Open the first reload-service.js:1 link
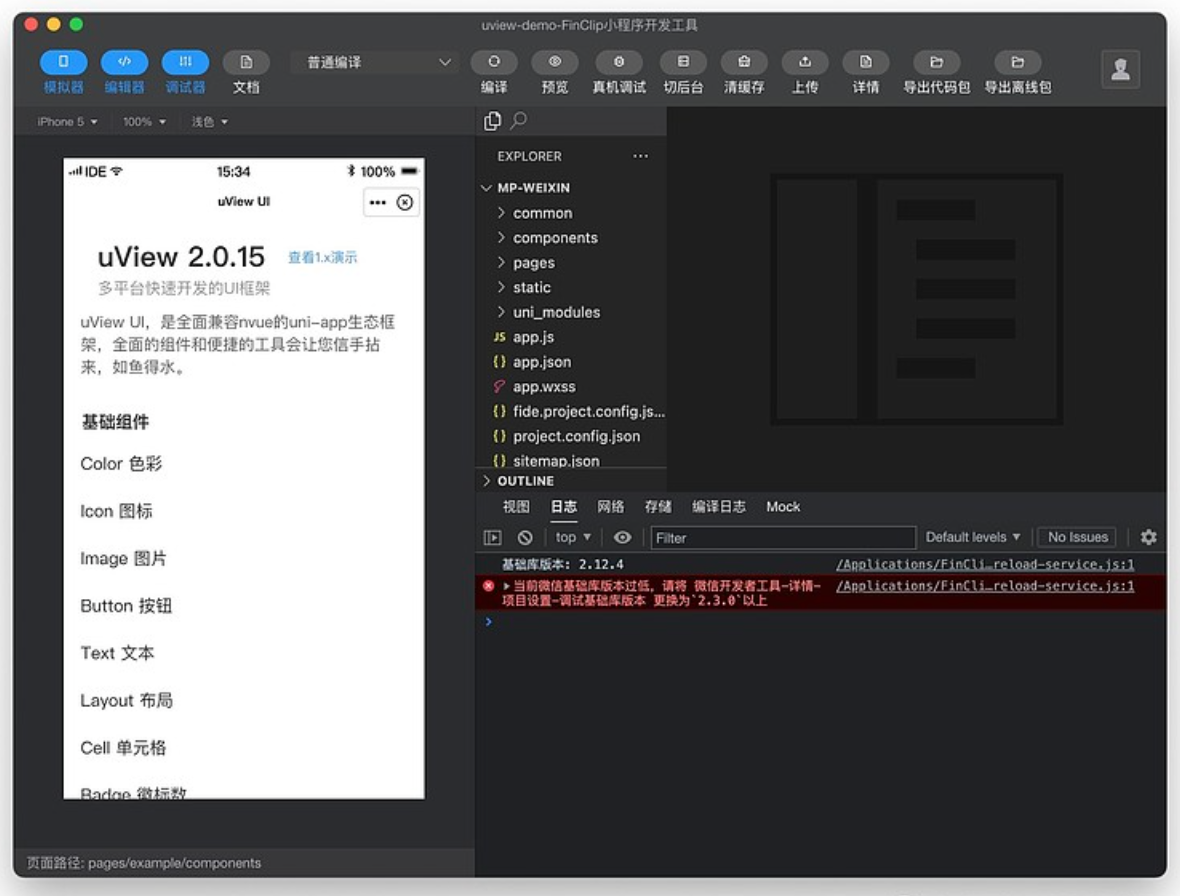Viewport: 1180px width, 896px height. [985, 564]
